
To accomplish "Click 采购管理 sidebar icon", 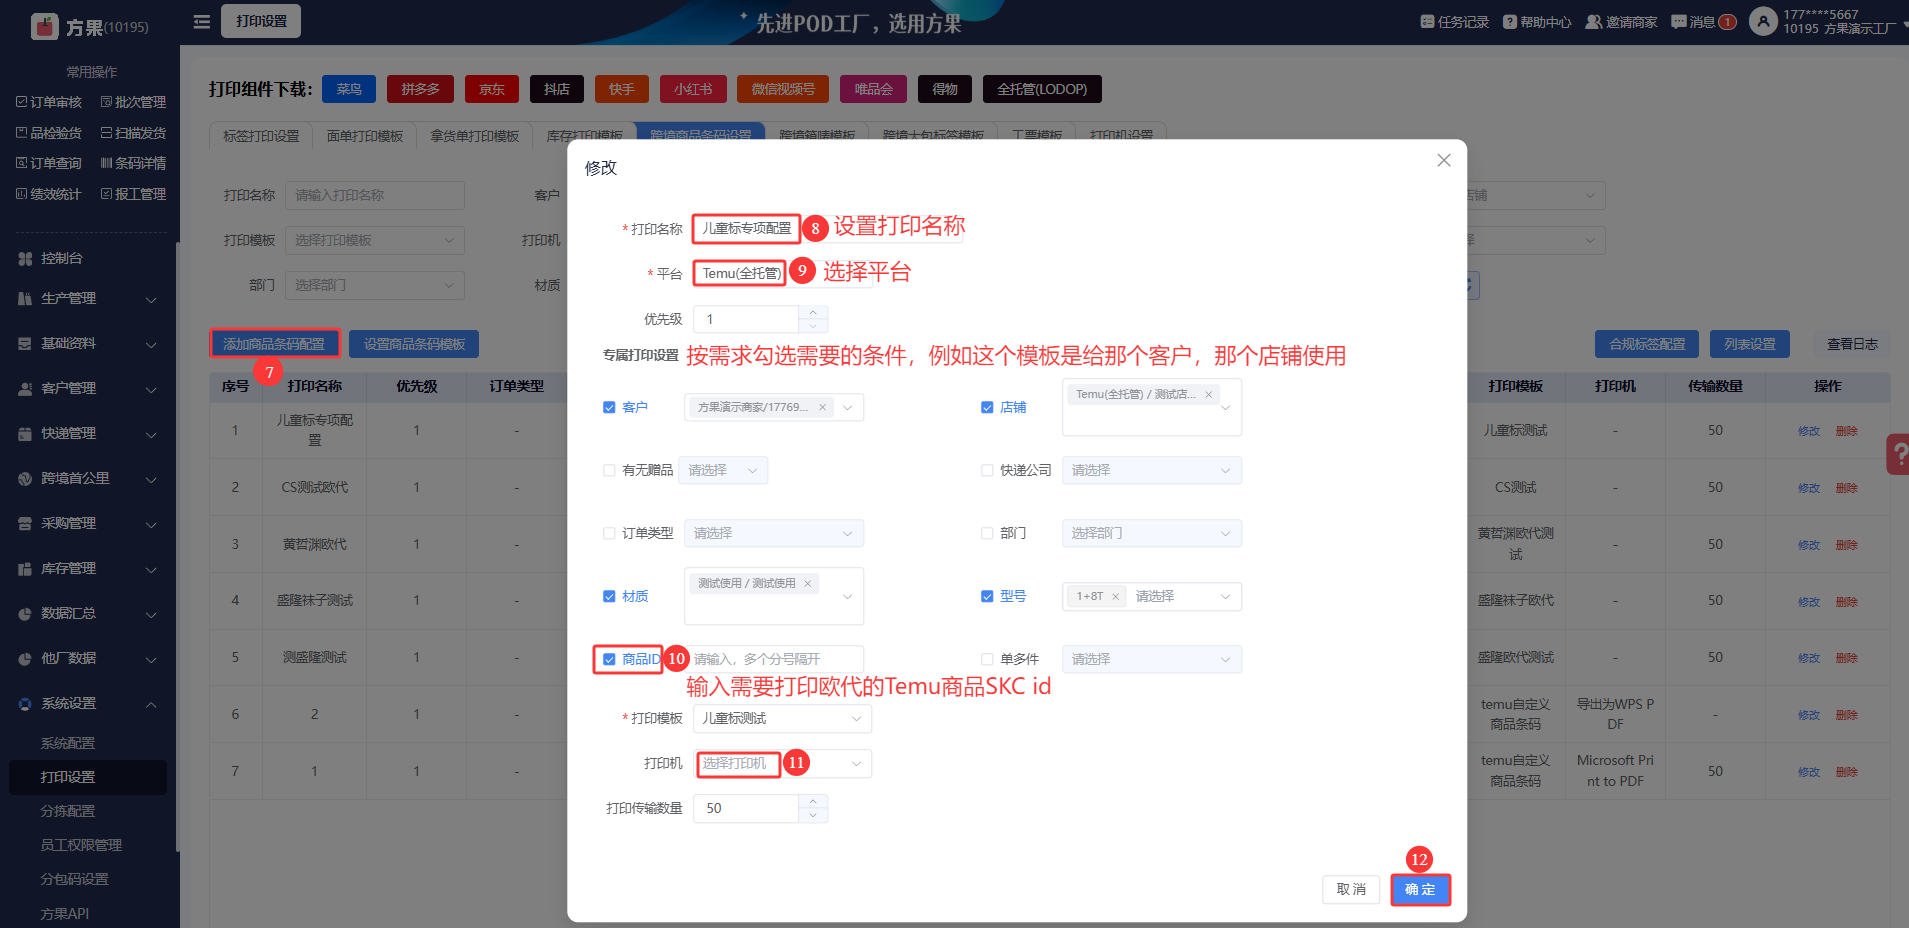I will pos(25,523).
